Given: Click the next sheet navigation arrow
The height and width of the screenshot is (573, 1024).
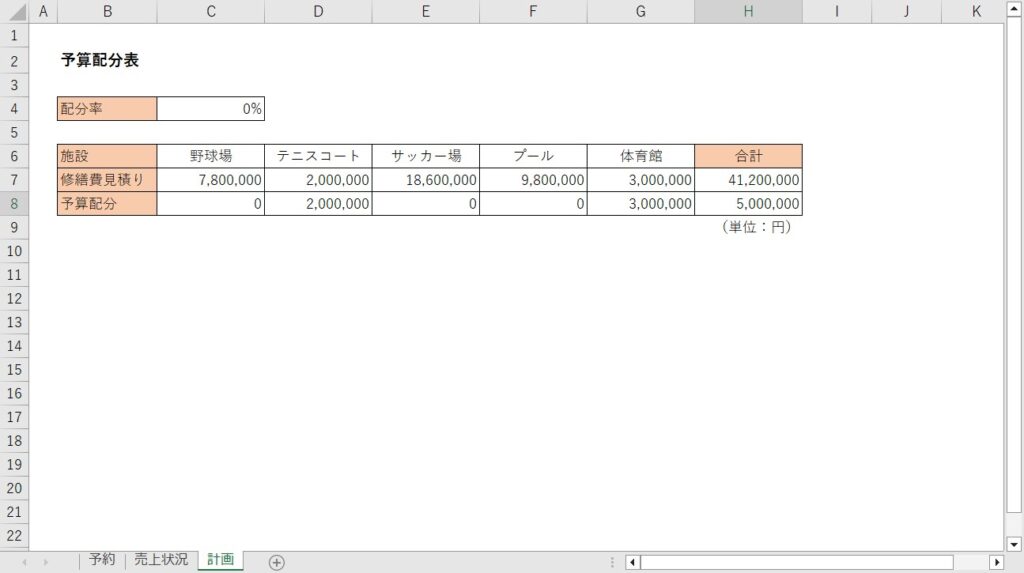Looking at the screenshot, I should tap(44, 562).
